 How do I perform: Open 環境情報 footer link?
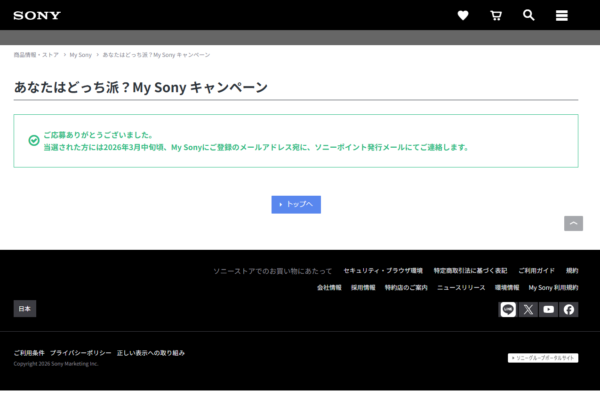coord(507,287)
